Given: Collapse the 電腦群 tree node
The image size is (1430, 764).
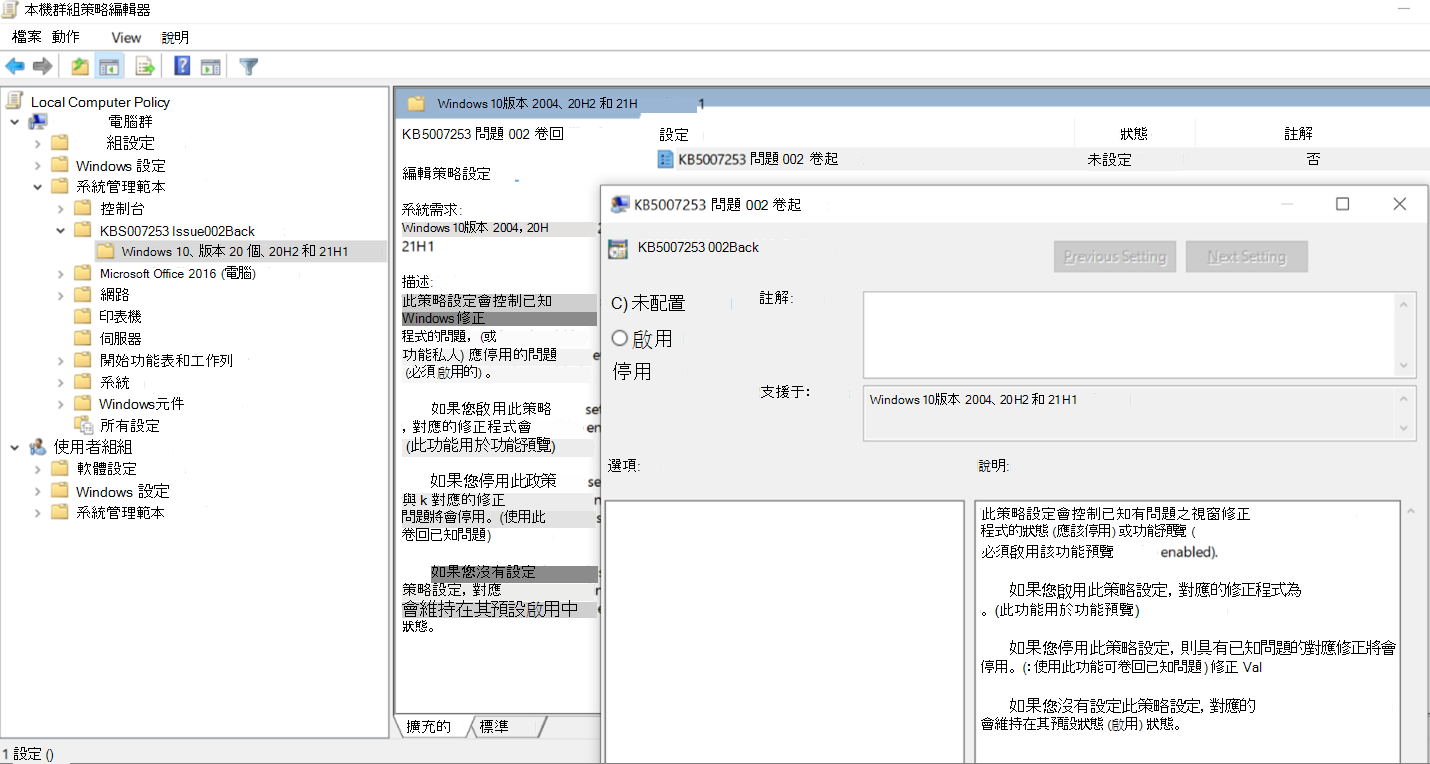Looking at the screenshot, I should 15,122.
